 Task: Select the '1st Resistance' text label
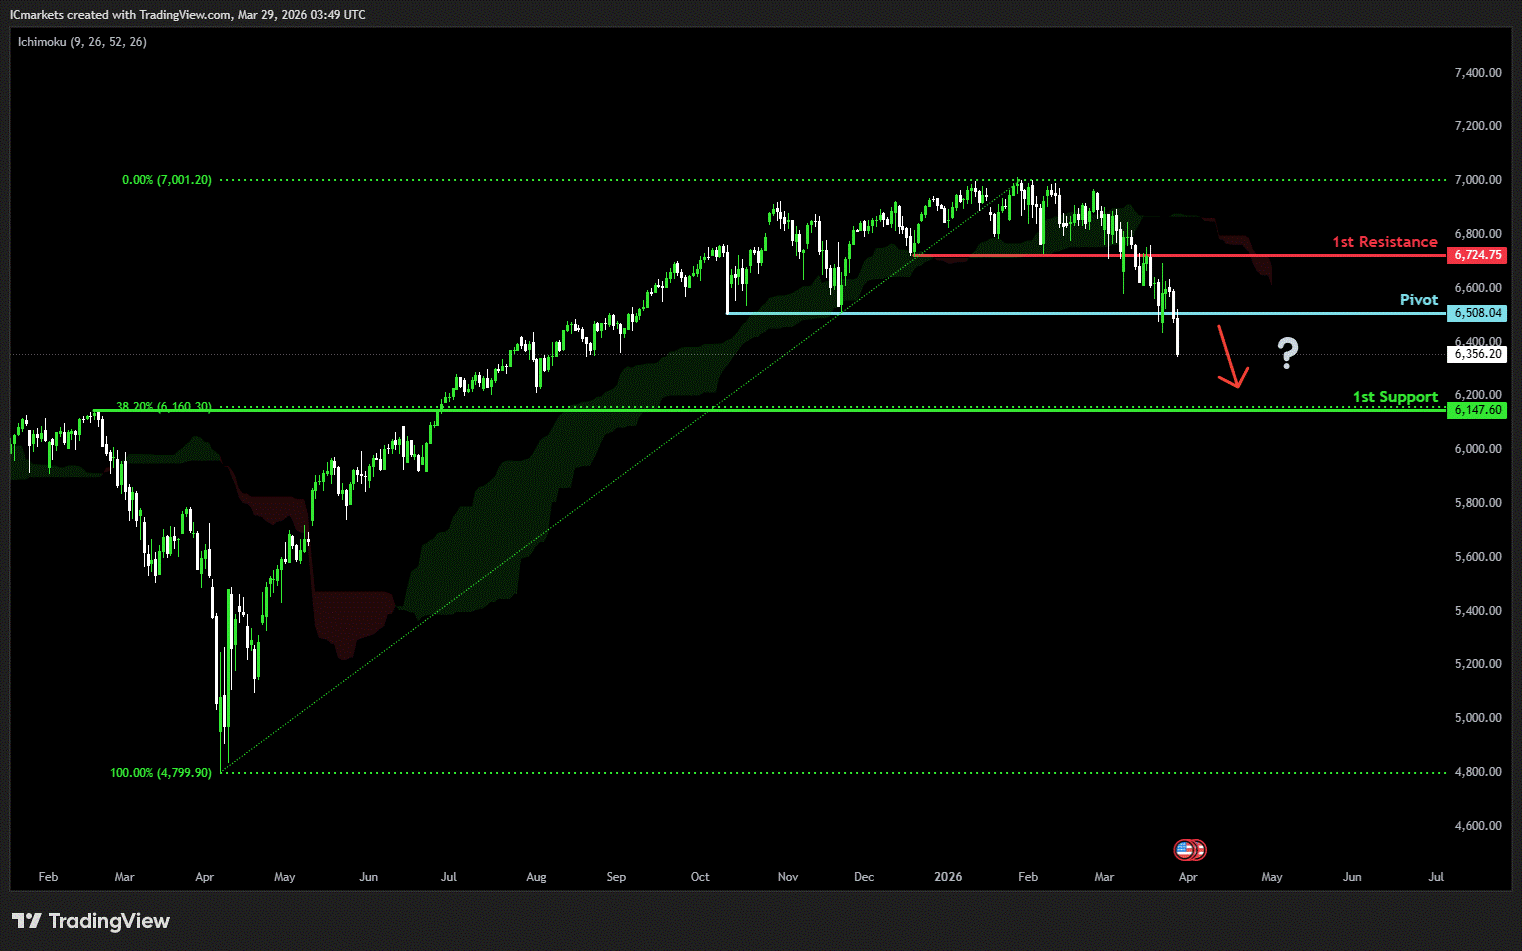pyautogui.click(x=1384, y=242)
